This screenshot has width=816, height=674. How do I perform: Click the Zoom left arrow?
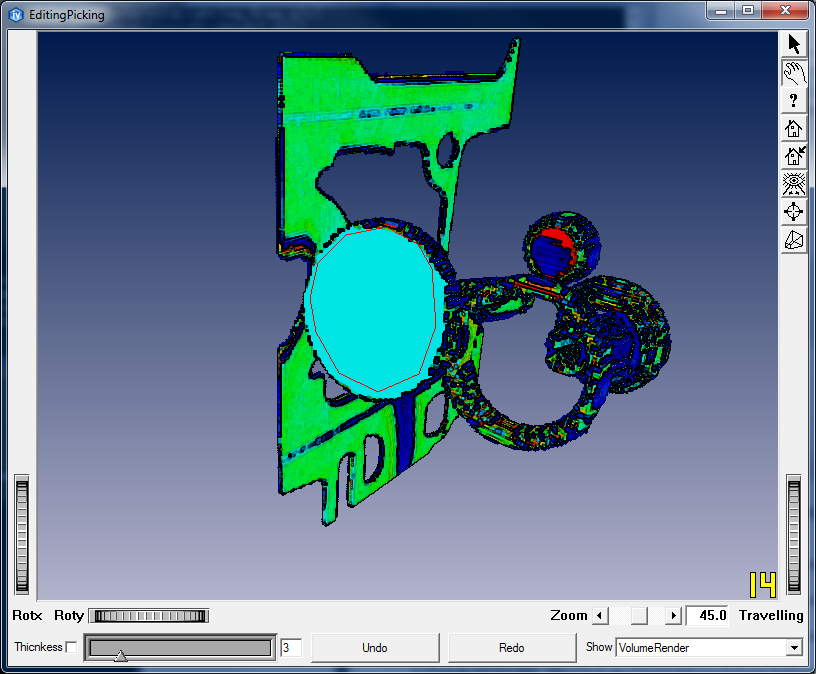pos(599,616)
